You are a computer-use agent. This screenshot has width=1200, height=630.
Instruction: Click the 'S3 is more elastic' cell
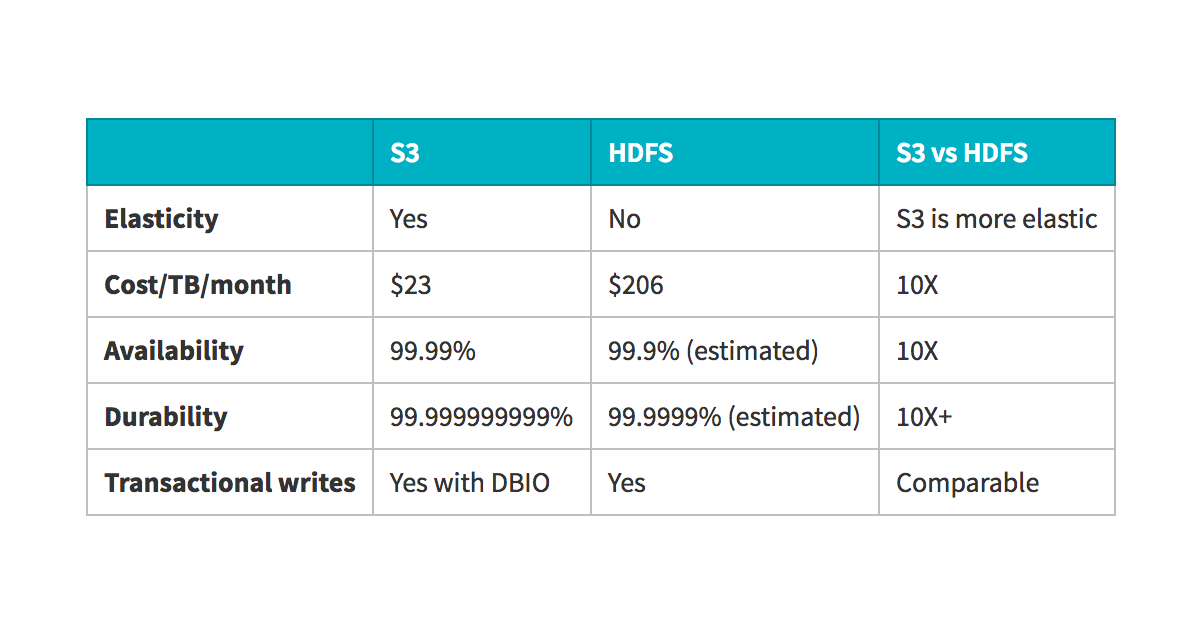tap(996, 219)
